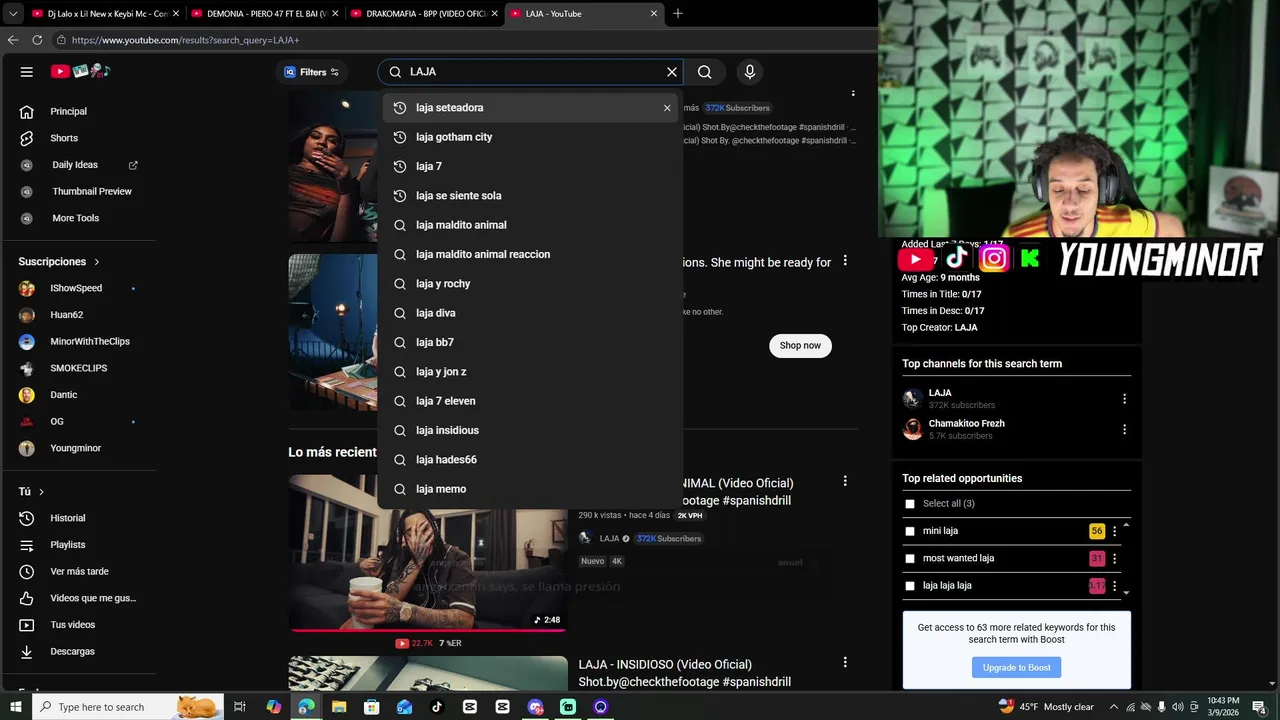Viewport: 1280px width, 720px height.
Task: Open liked videos (Videos que me gus...)
Action: 92,598
